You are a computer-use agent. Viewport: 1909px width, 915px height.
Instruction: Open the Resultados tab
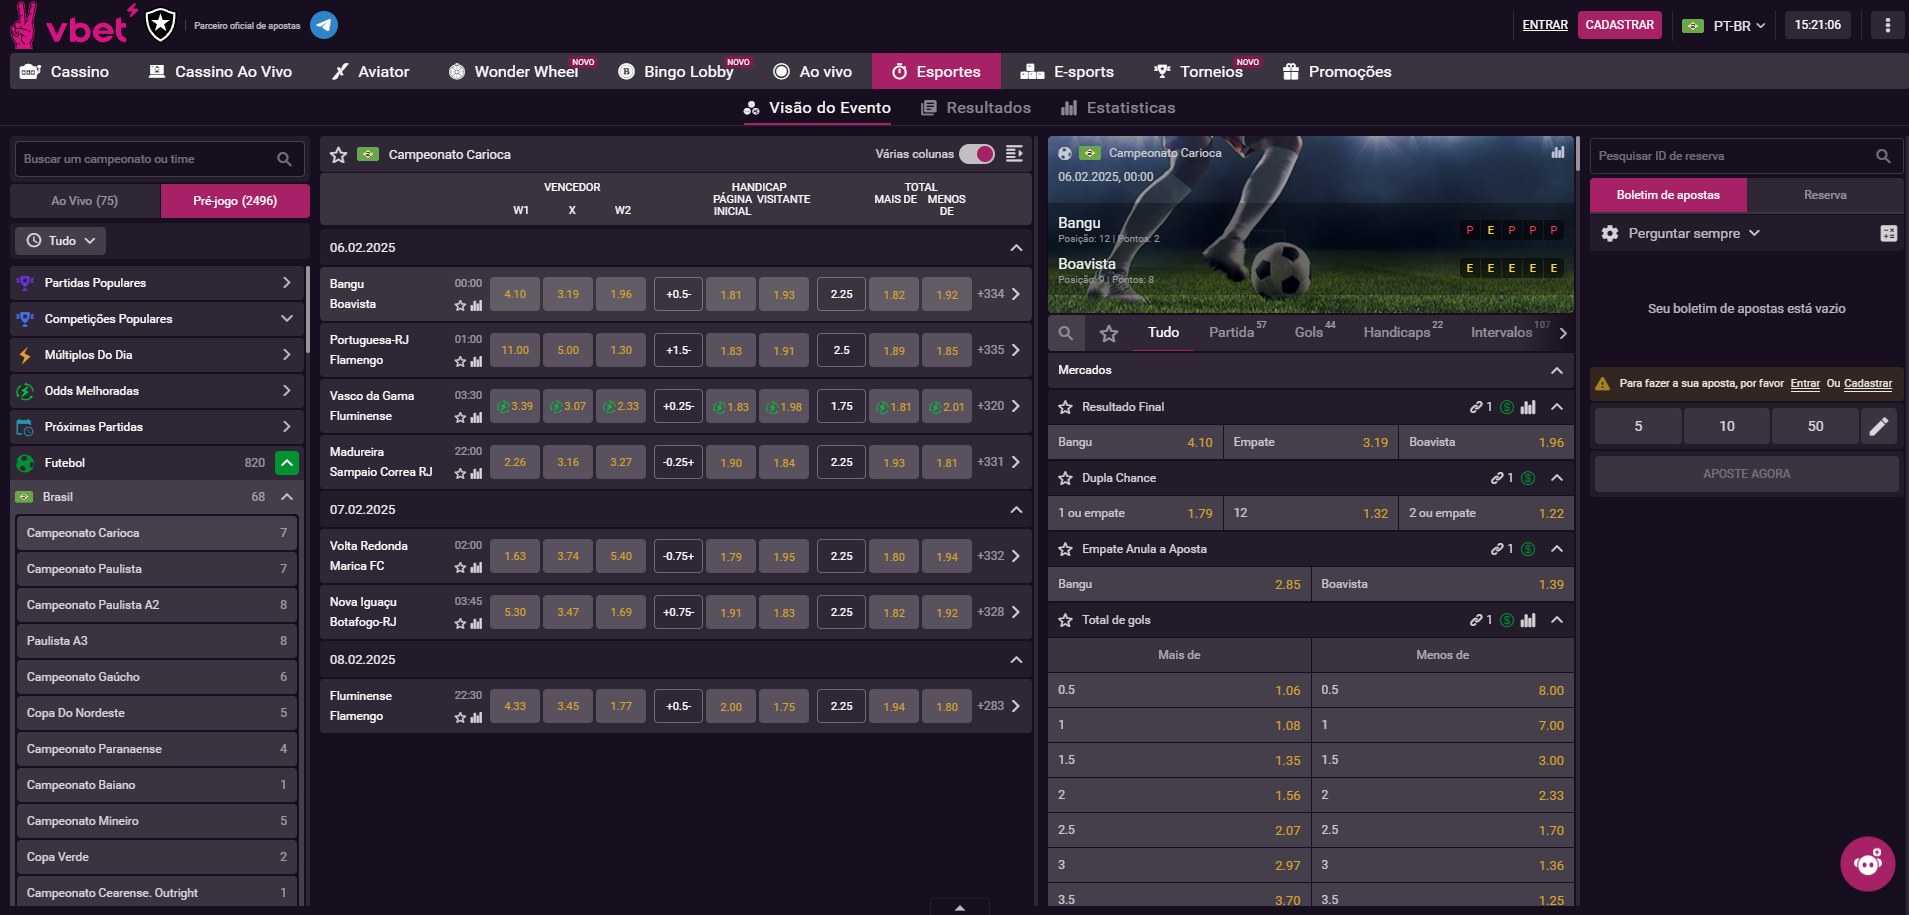click(976, 108)
